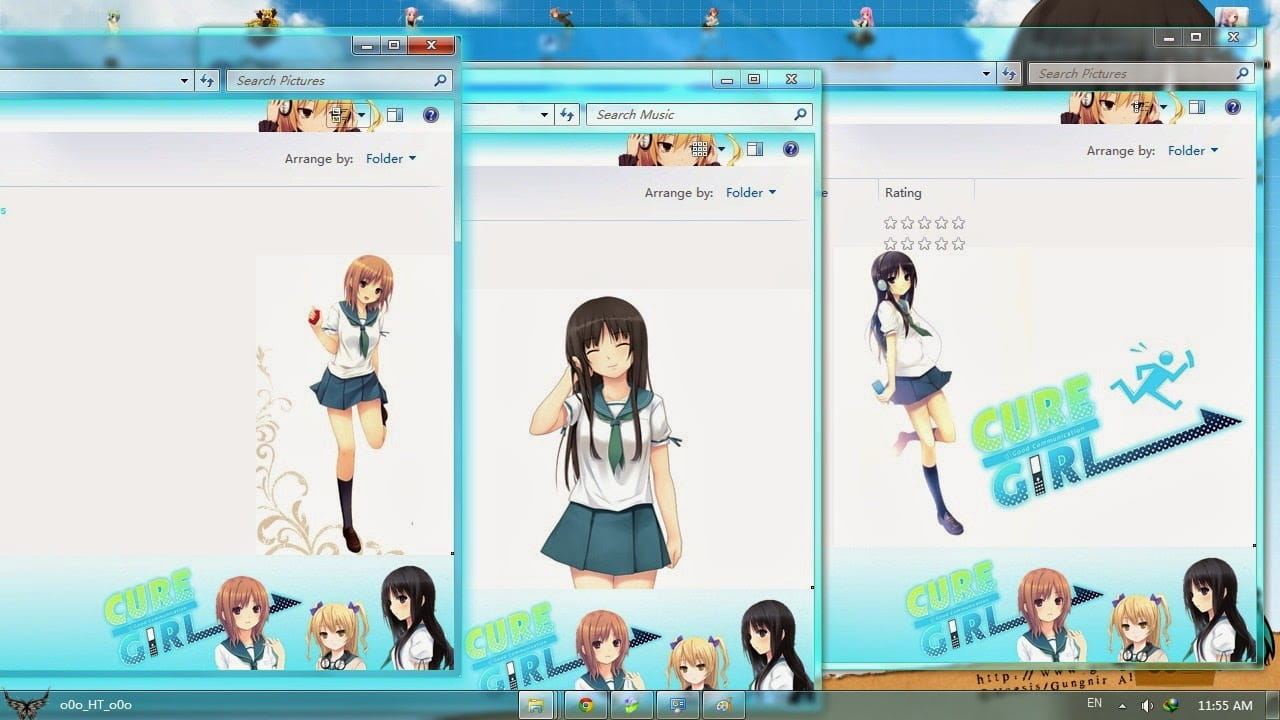Expand the address history in the active Pictures window
Screen dimensions: 1280x720
184,81
